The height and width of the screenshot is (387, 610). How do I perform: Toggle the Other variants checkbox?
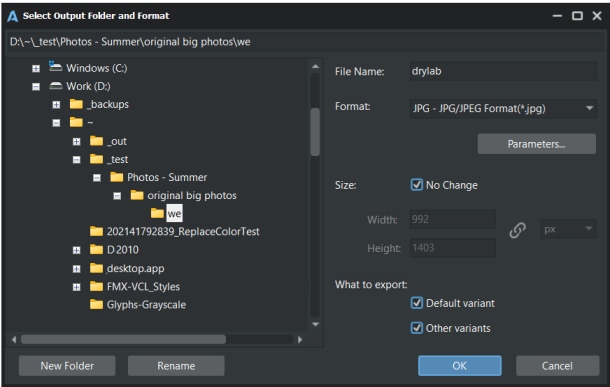(x=417, y=328)
